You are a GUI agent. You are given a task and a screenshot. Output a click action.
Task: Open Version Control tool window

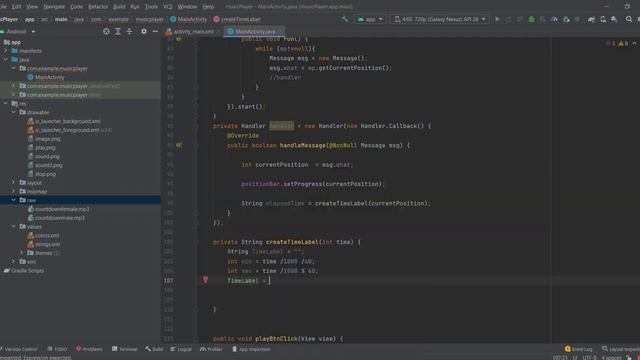point(19,349)
